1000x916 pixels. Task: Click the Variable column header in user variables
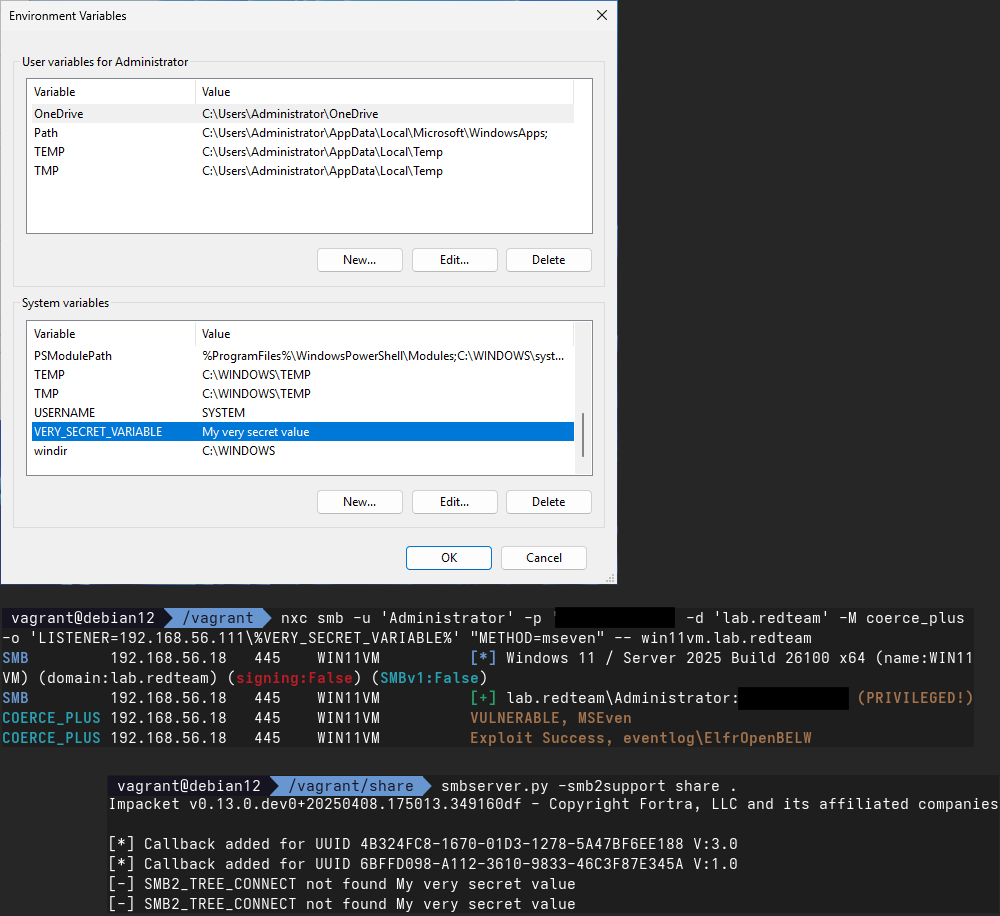[x=112, y=92]
